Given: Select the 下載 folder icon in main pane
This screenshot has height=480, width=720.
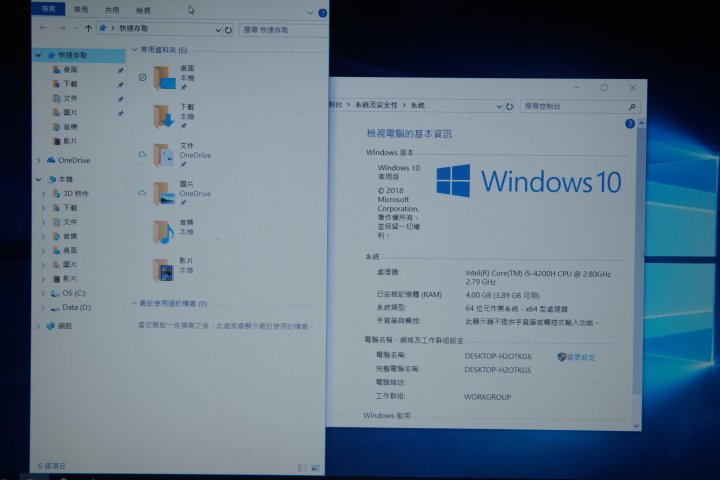Looking at the screenshot, I should tap(164, 116).
